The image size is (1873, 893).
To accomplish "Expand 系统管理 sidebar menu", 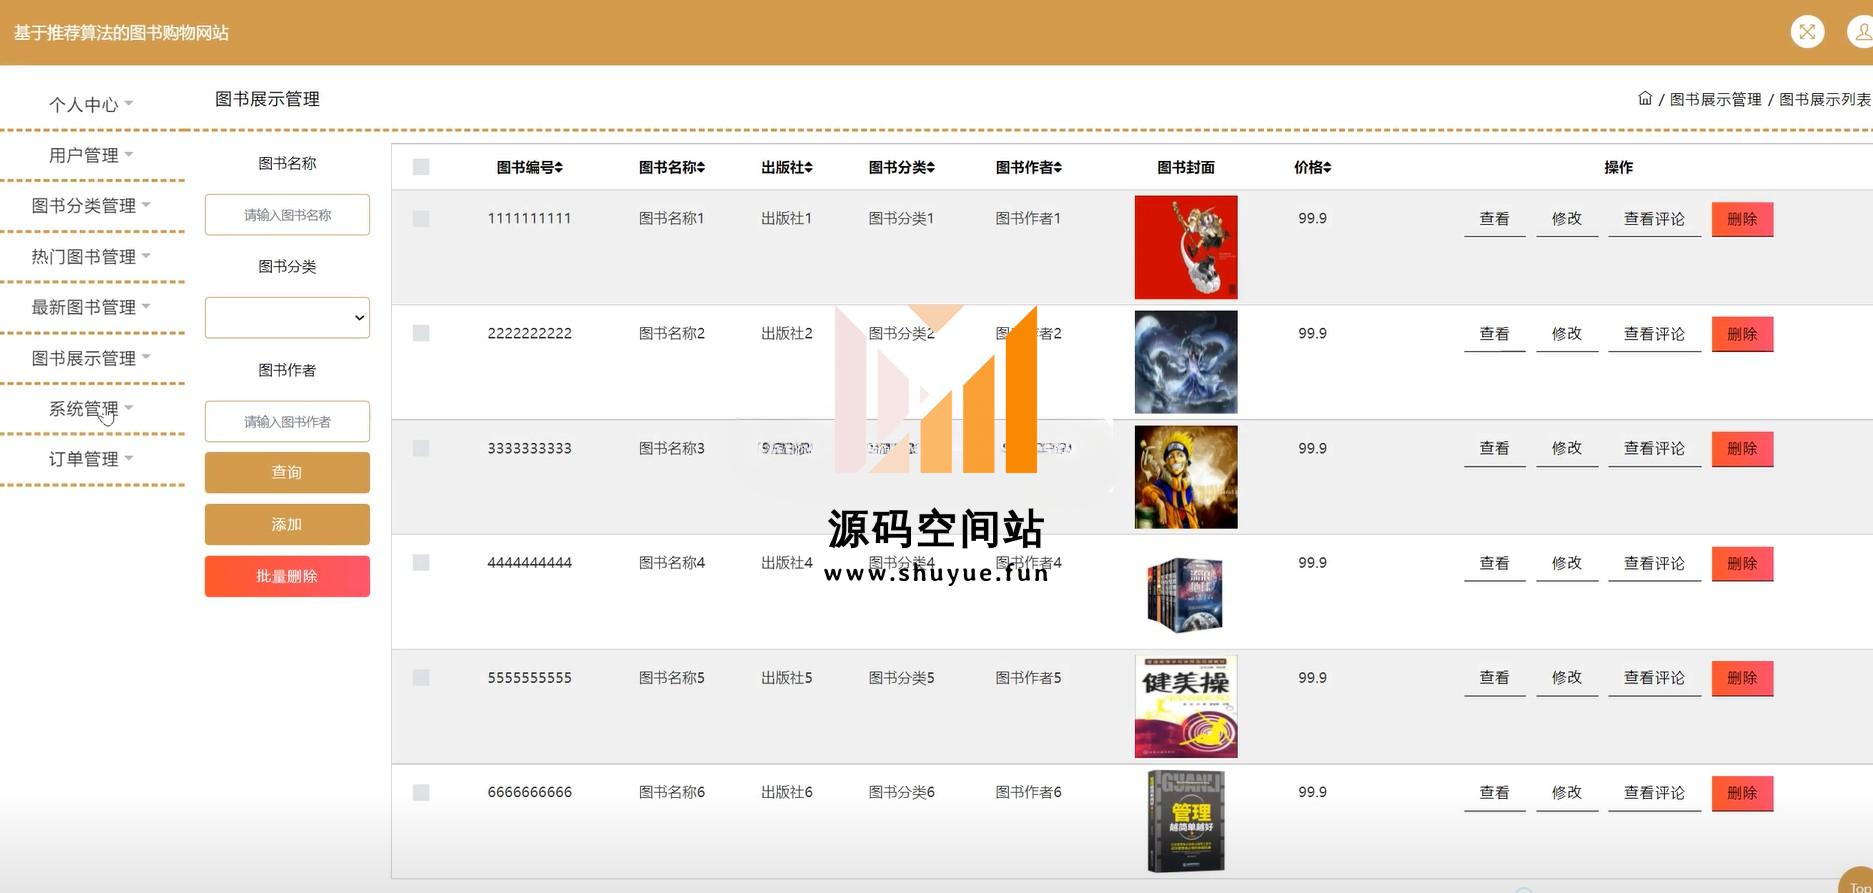I will tap(91, 409).
